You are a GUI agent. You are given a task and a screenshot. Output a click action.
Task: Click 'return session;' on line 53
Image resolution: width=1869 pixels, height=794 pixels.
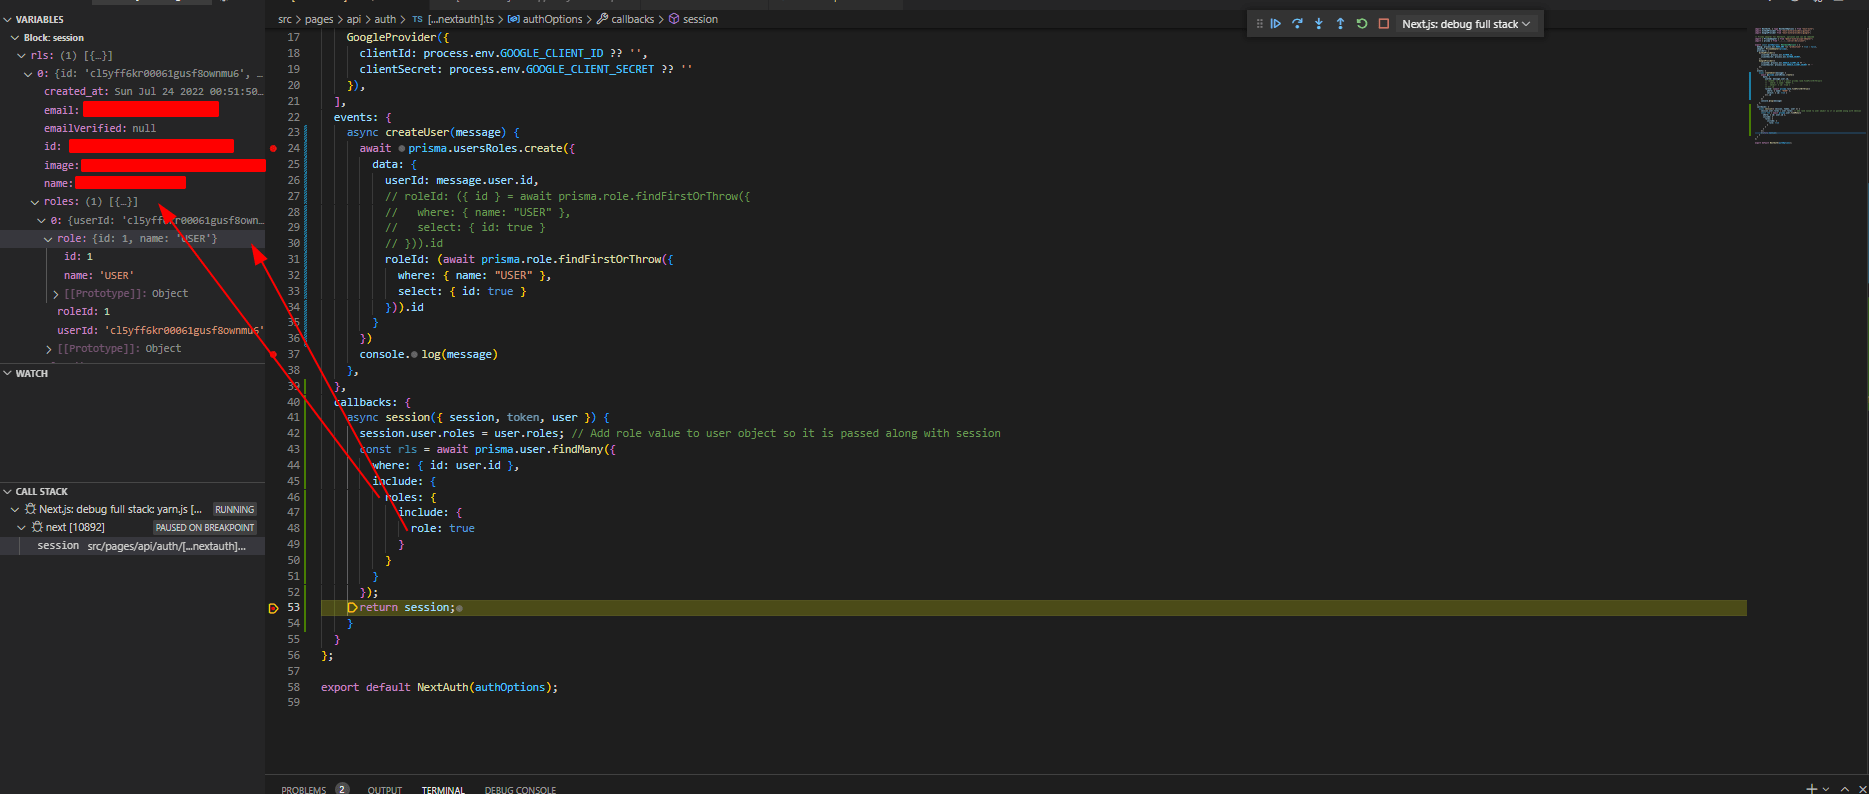tap(407, 608)
